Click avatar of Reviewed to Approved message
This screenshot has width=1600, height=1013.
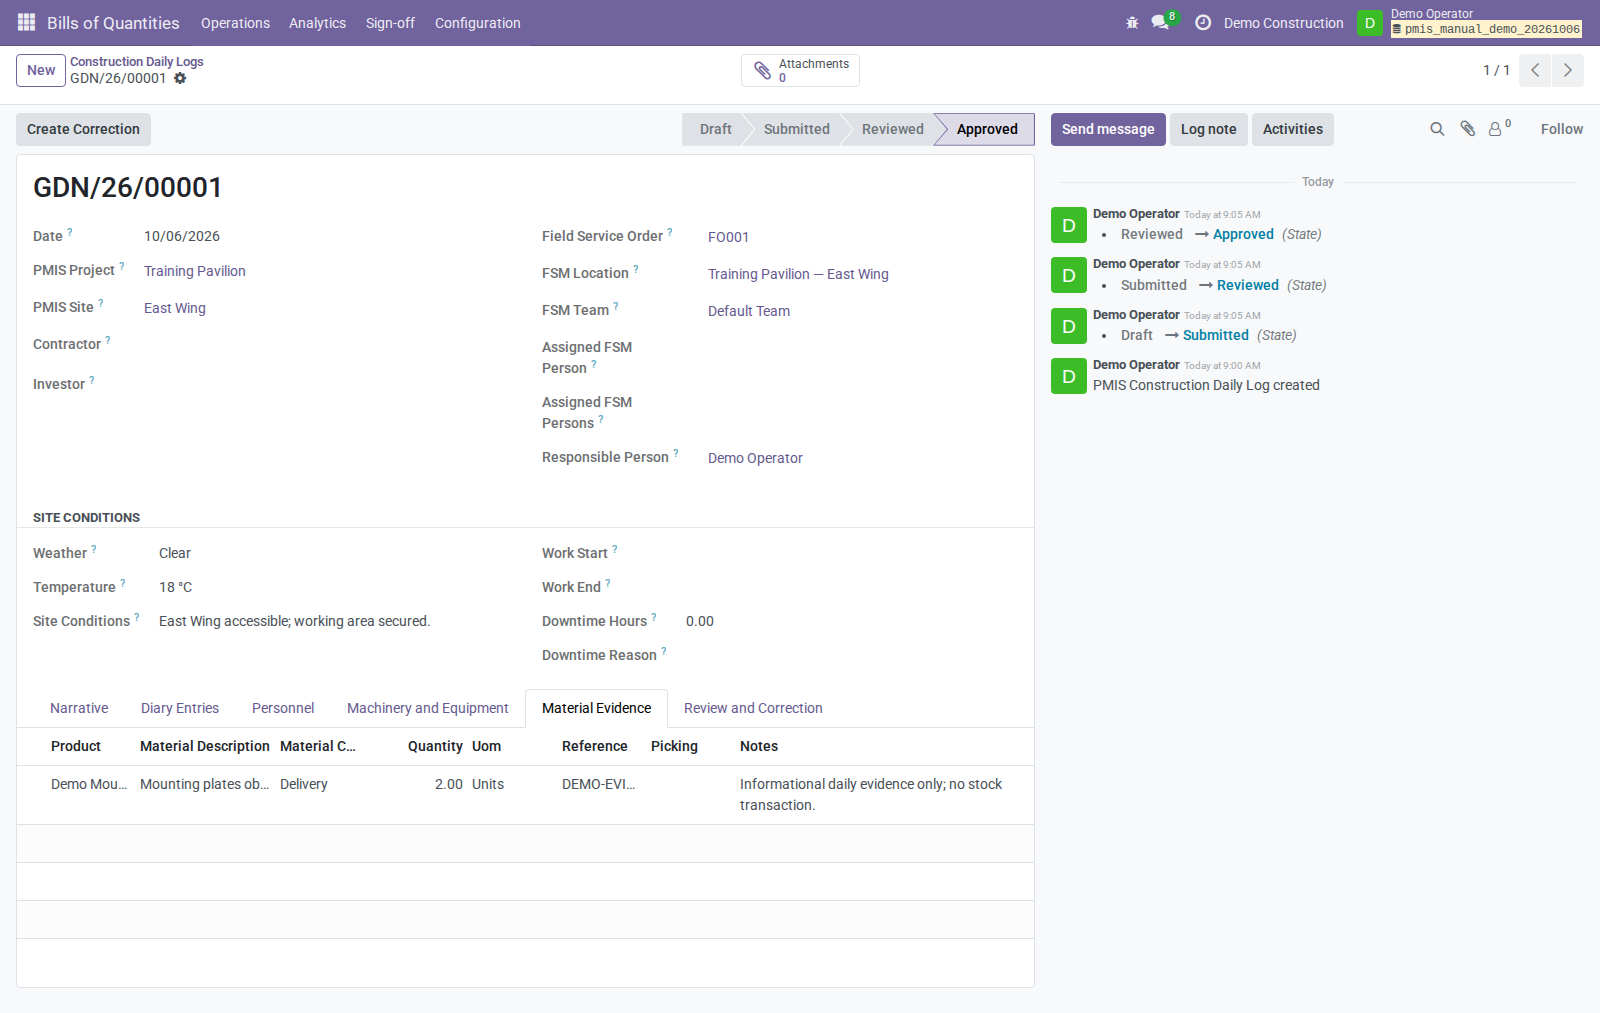pyautogui.click(x=1069, y=225)
